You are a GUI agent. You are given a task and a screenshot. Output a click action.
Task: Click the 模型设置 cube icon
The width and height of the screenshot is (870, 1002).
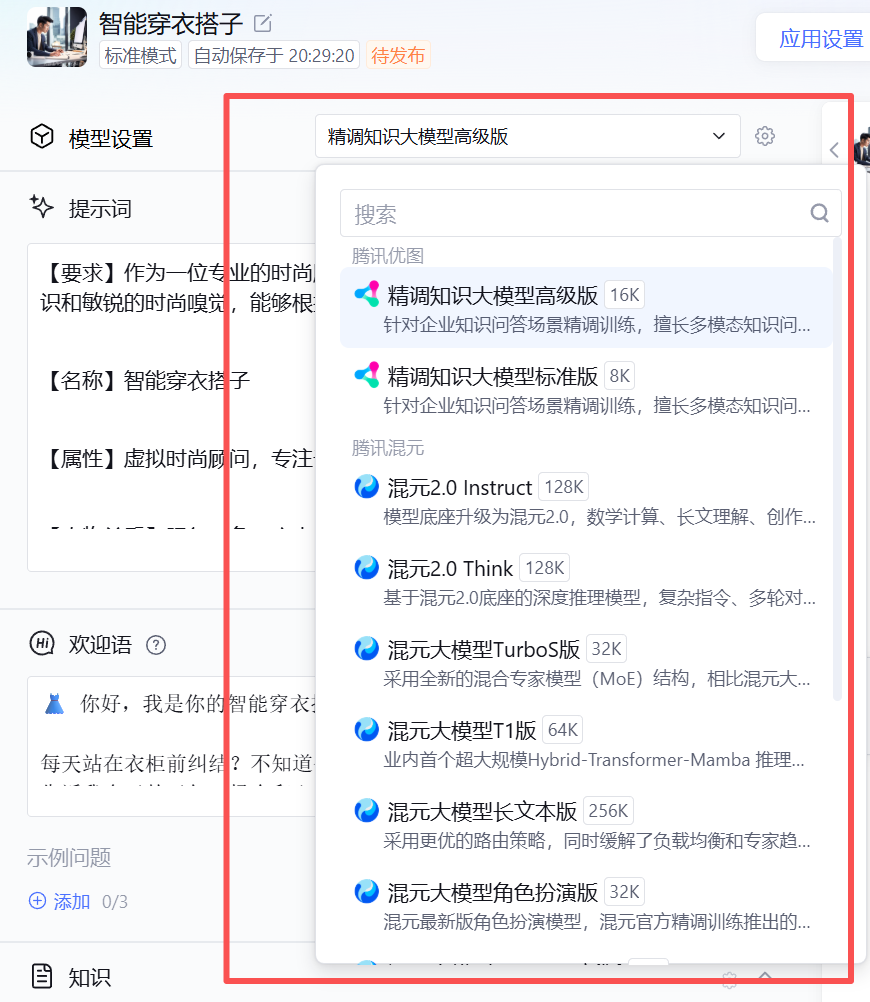point(42,137)
